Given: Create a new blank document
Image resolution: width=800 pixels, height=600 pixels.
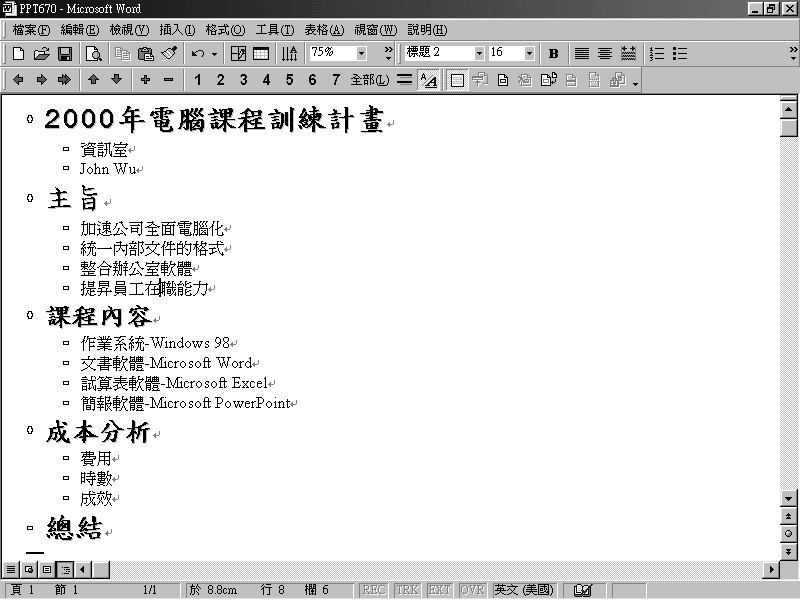Looking at the screenshot, I should click(18, 53).
